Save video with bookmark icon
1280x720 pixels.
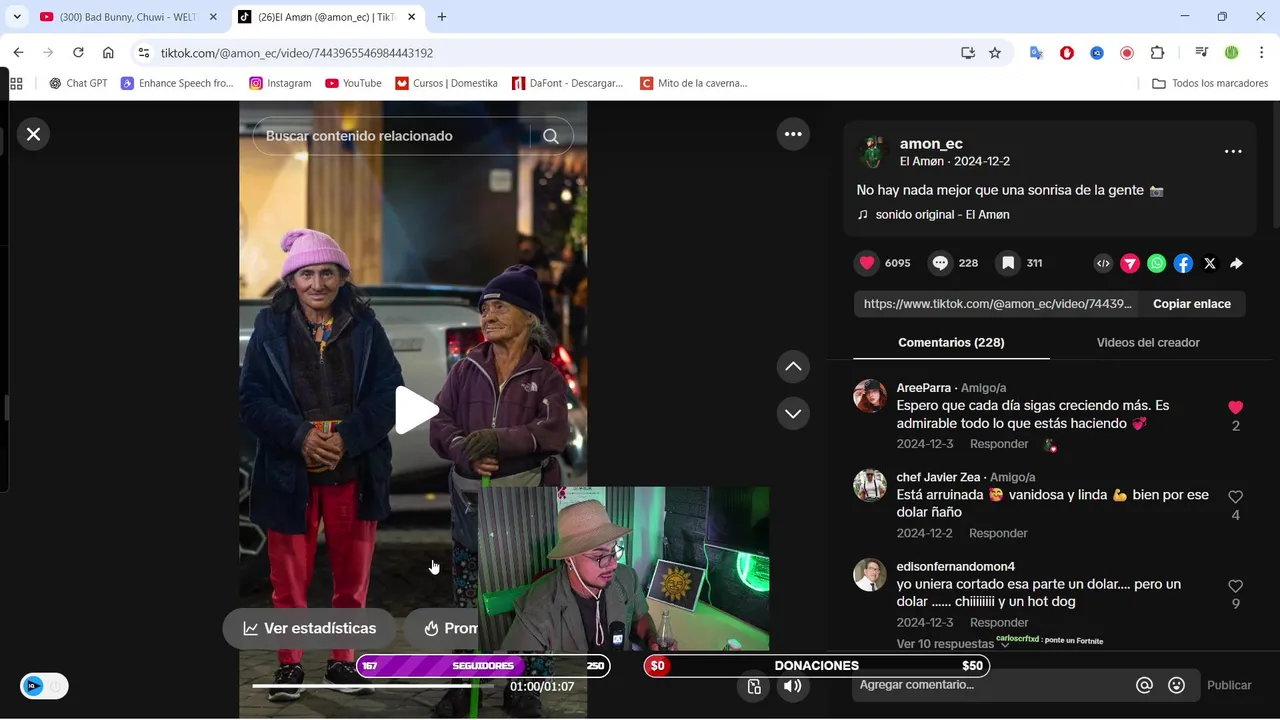point(1008,263)
